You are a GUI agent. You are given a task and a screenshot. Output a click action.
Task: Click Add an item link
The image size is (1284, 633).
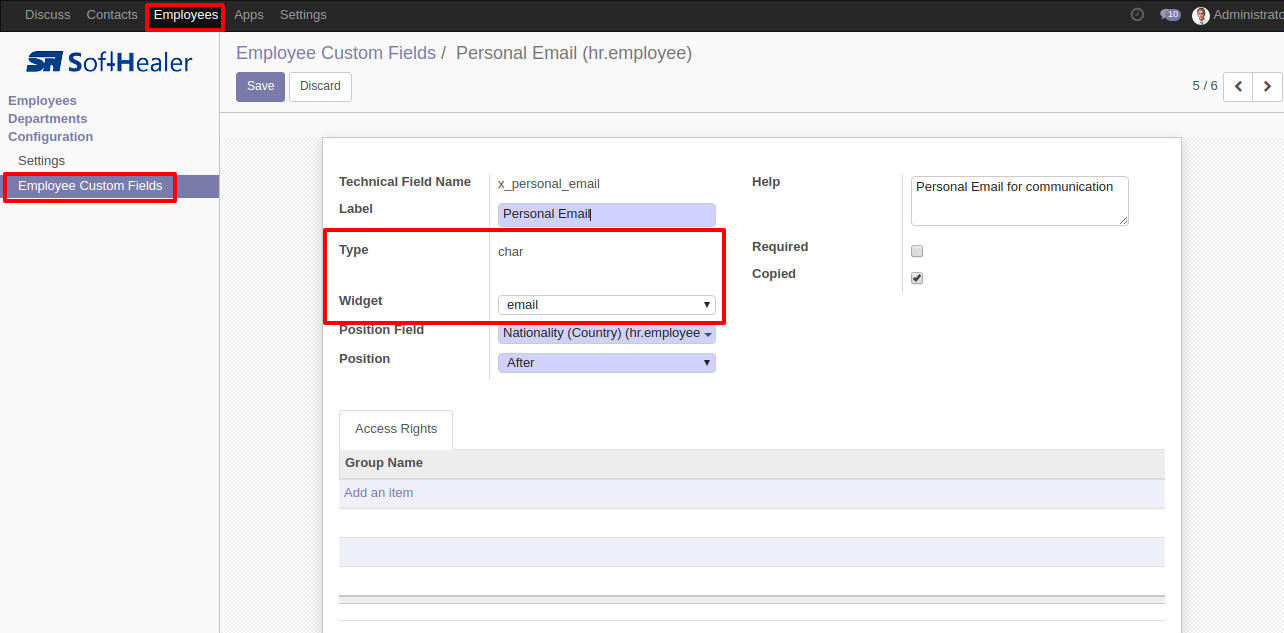point(379,493)
